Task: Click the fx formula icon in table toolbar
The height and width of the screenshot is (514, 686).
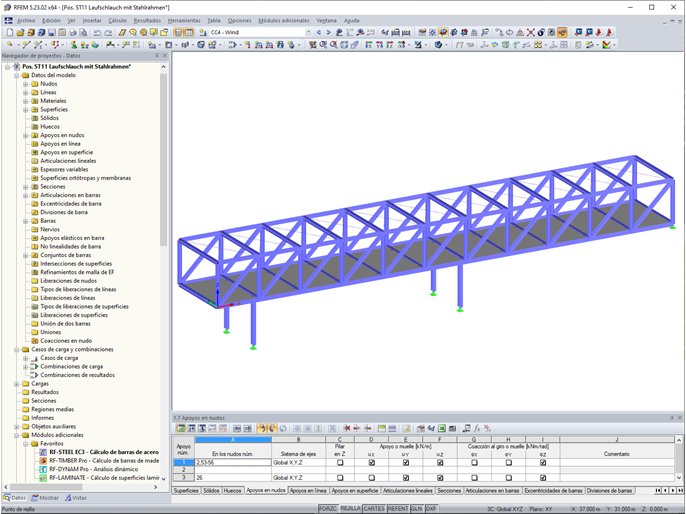Action: [476, 429]
